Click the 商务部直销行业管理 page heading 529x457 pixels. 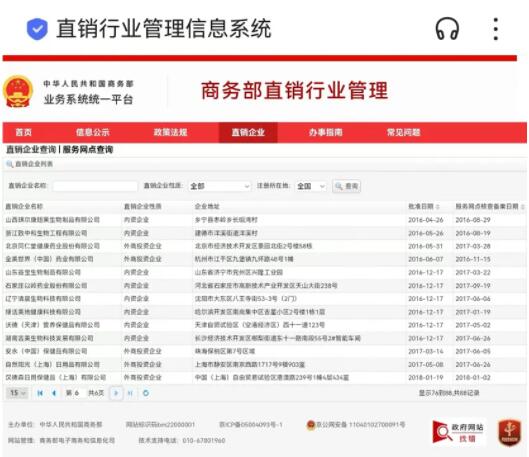[x=295, y=90]
